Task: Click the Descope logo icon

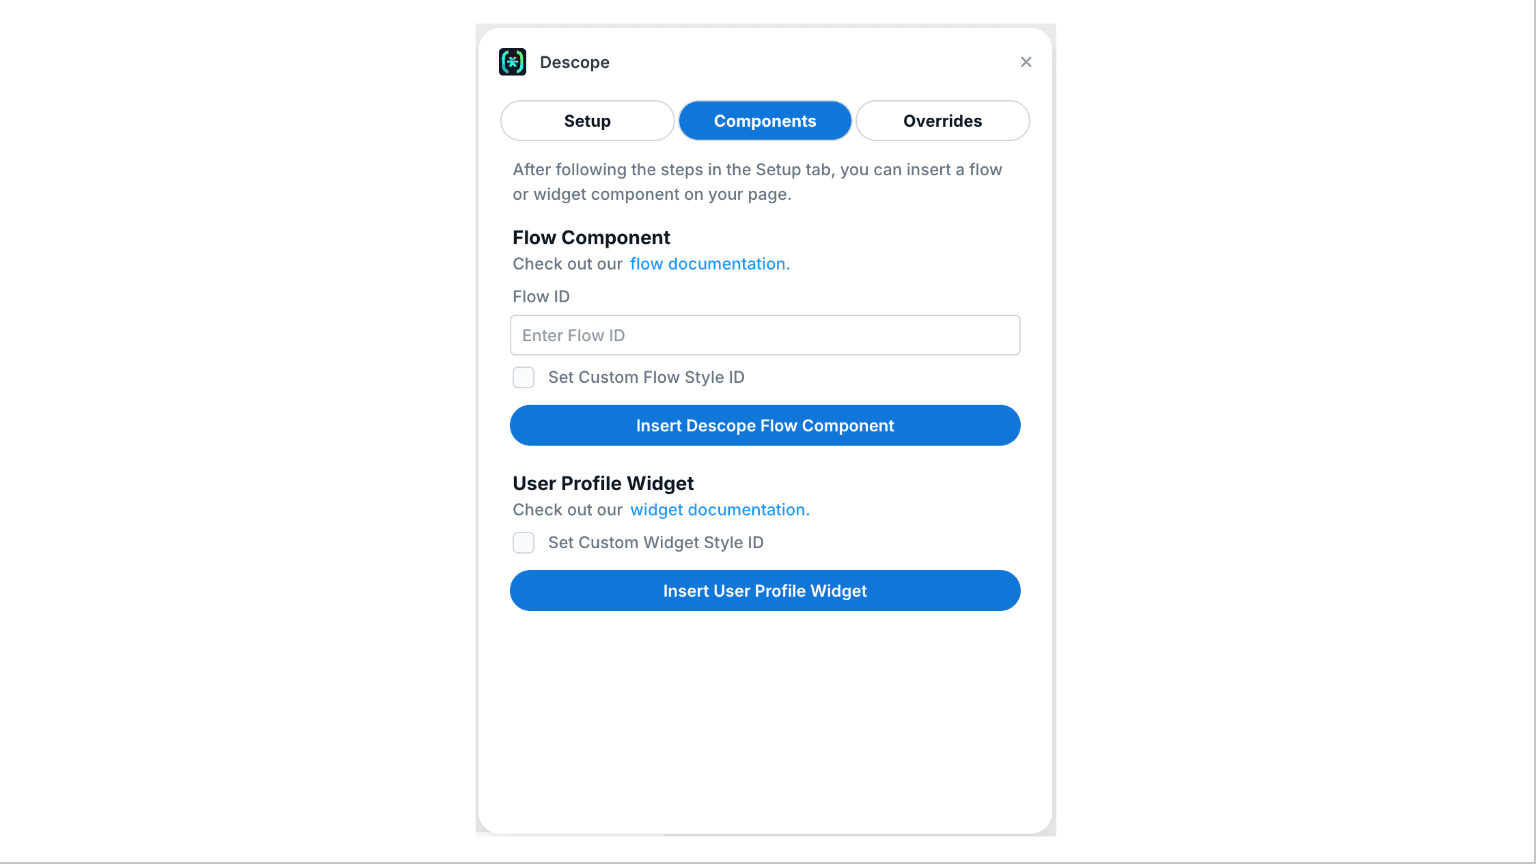Action: pyautogui.click(x=512, y=61)
